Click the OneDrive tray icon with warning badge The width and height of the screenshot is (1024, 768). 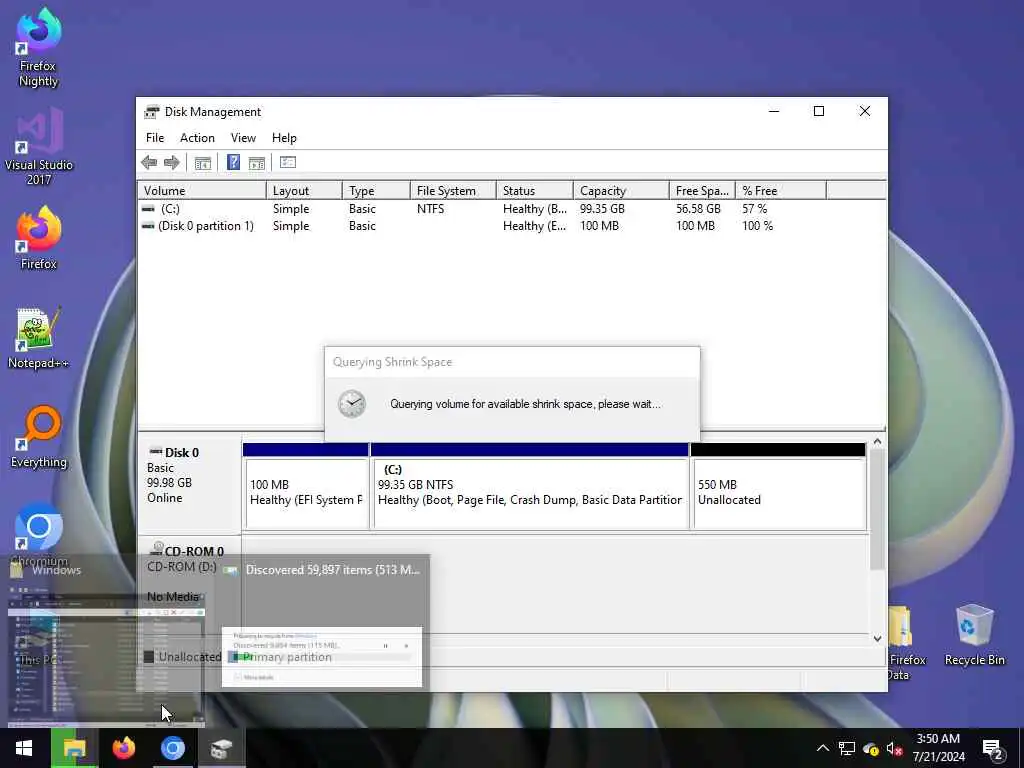tap(871, 748)
